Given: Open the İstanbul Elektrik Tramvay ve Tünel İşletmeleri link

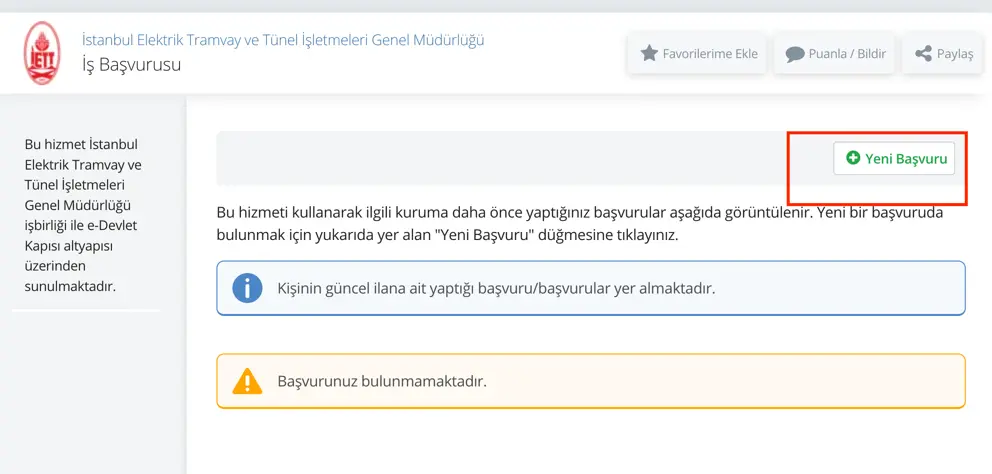Looking at the screenshot, I should pos(283,40).
